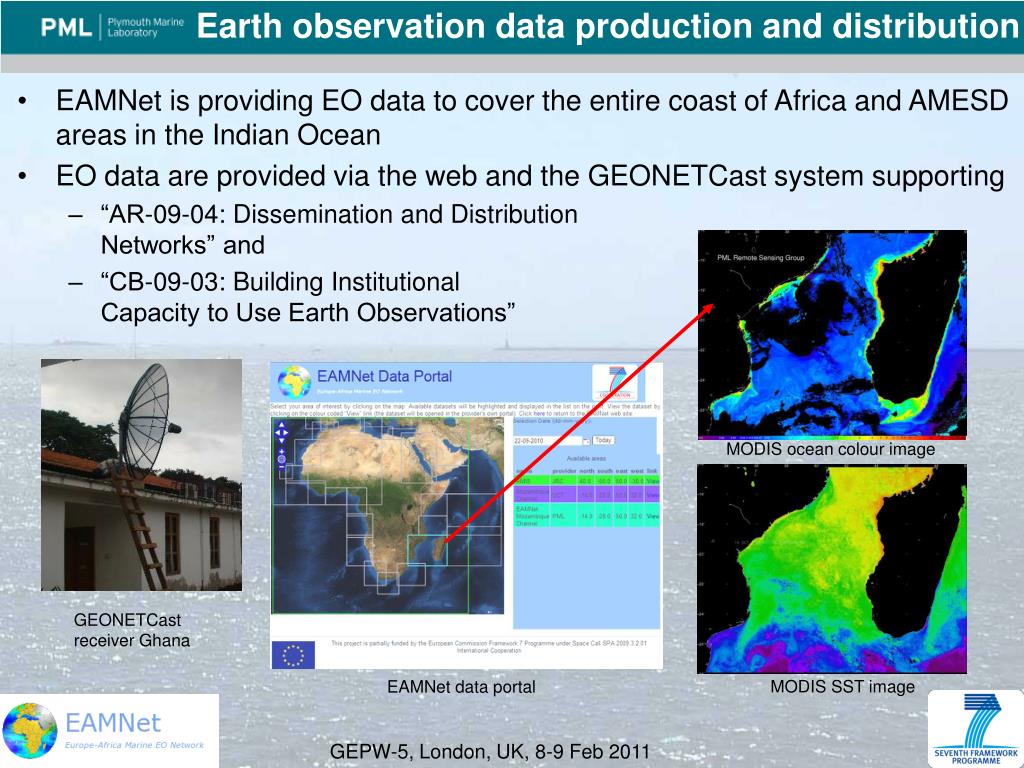Click the 'EAMNet data portal' caption

(x=461, y=687)
